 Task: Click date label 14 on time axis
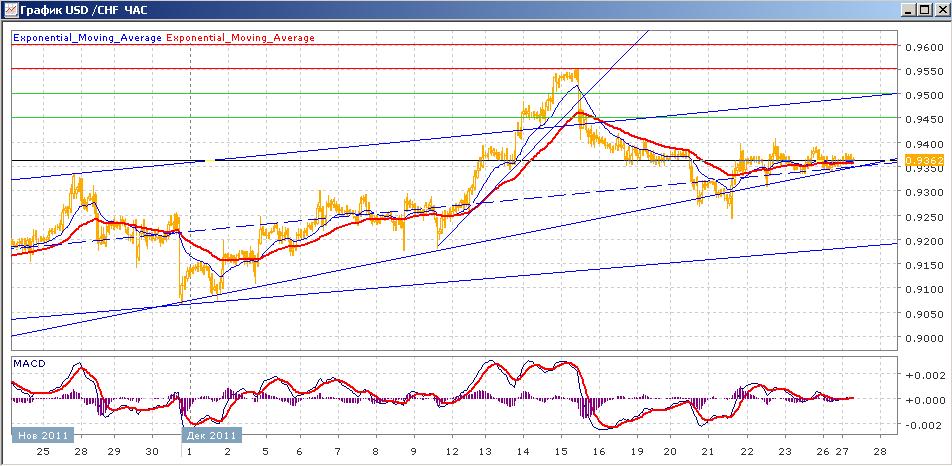tap(523, 452)
